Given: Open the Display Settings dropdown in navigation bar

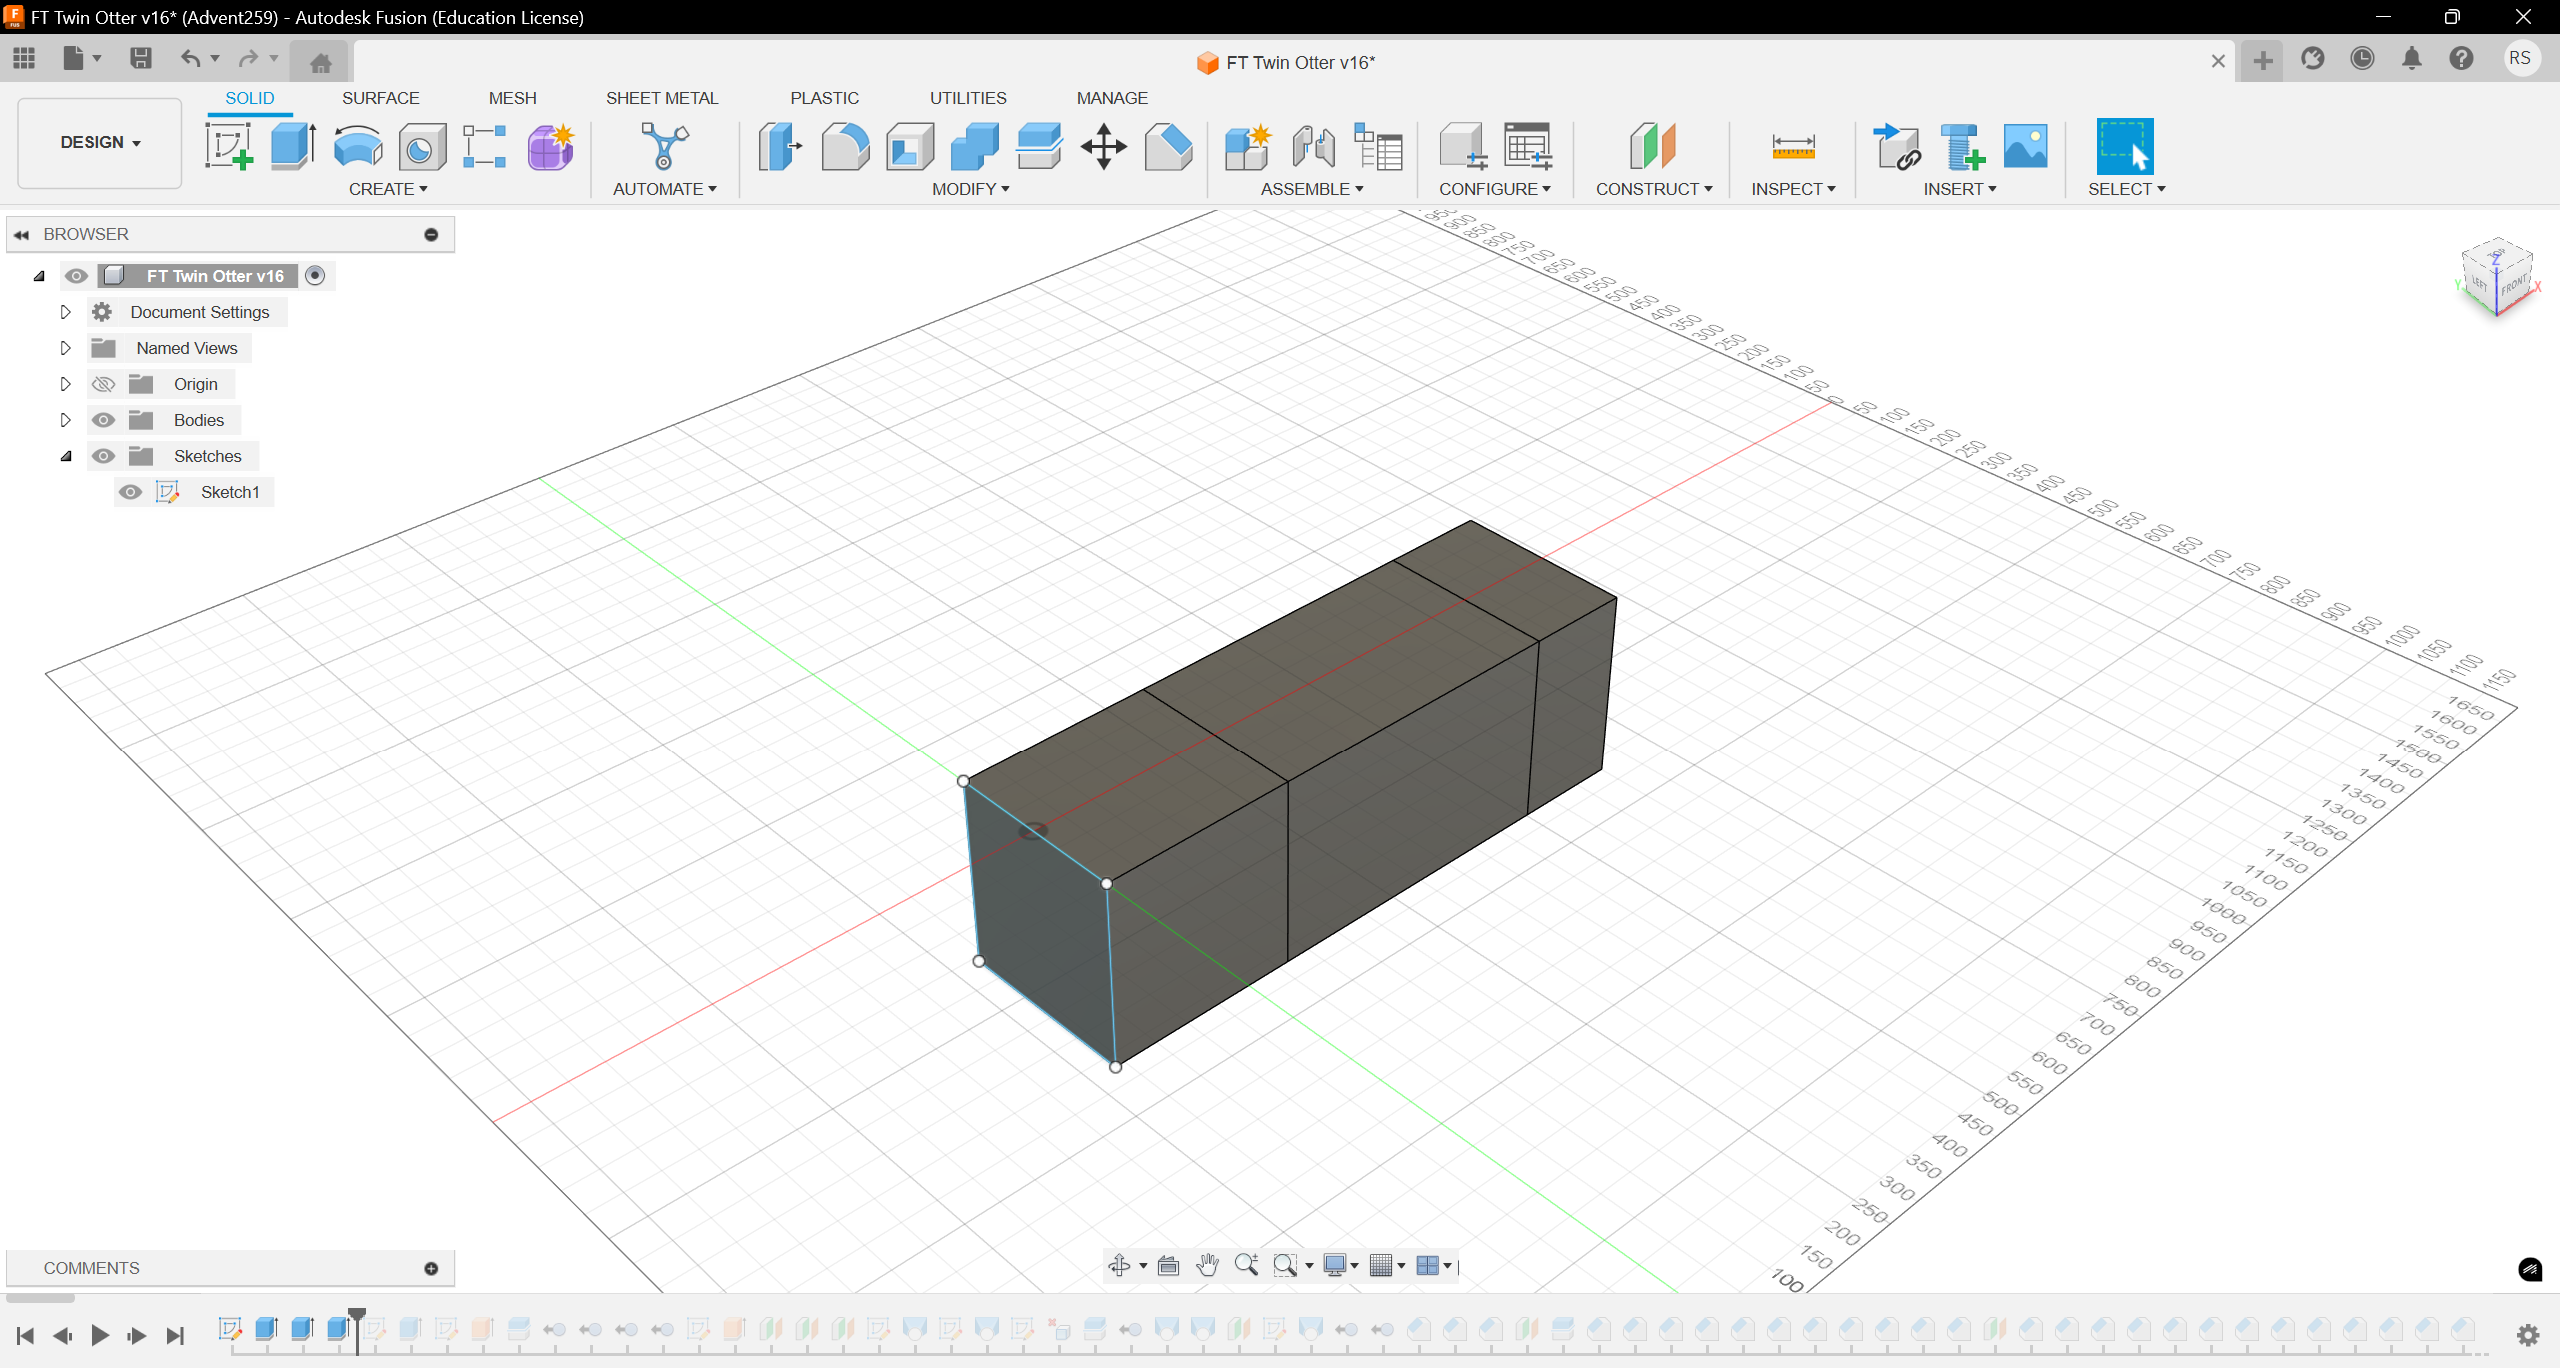Looking at the screenshot, I should (1340, 1266).
